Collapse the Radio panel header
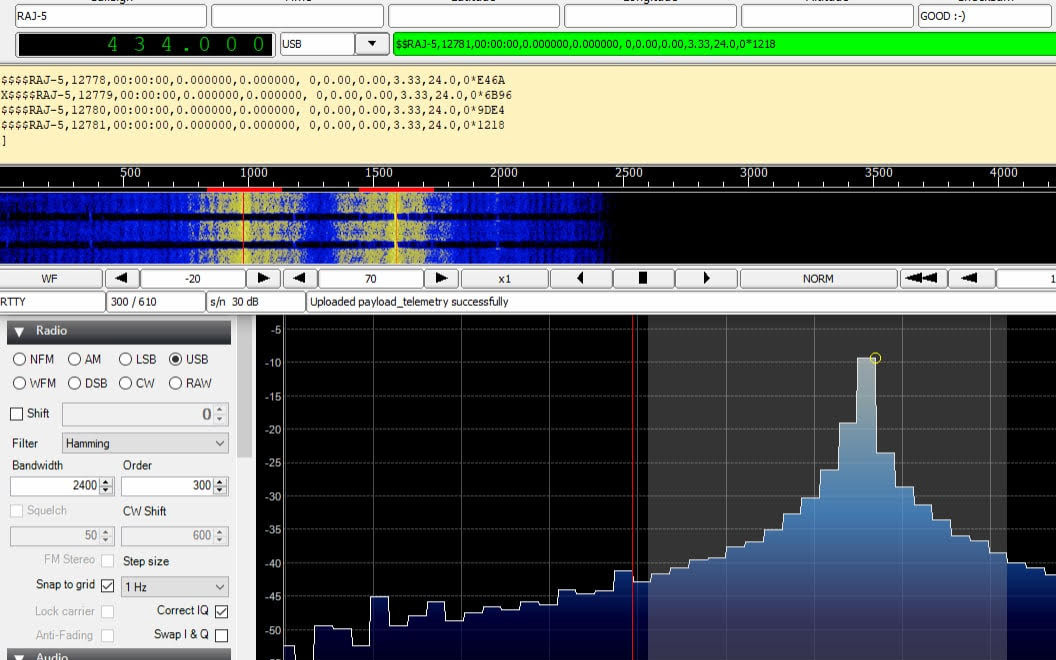1056x660 pixels. tap(119, 331)
